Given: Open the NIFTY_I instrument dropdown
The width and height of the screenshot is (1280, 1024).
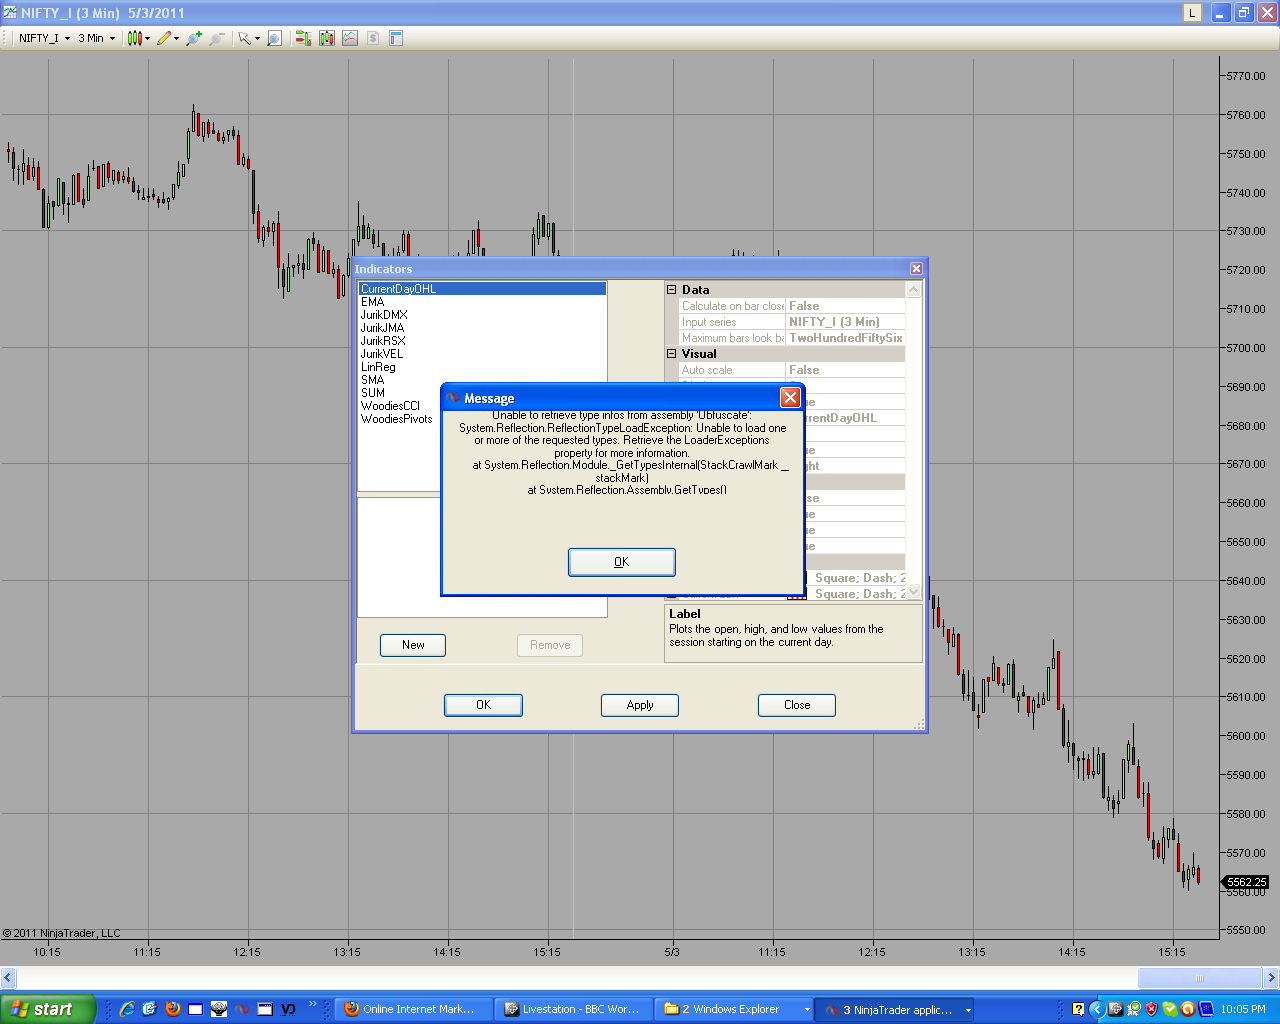Looking at the screenshot, I should click(45, 38).
